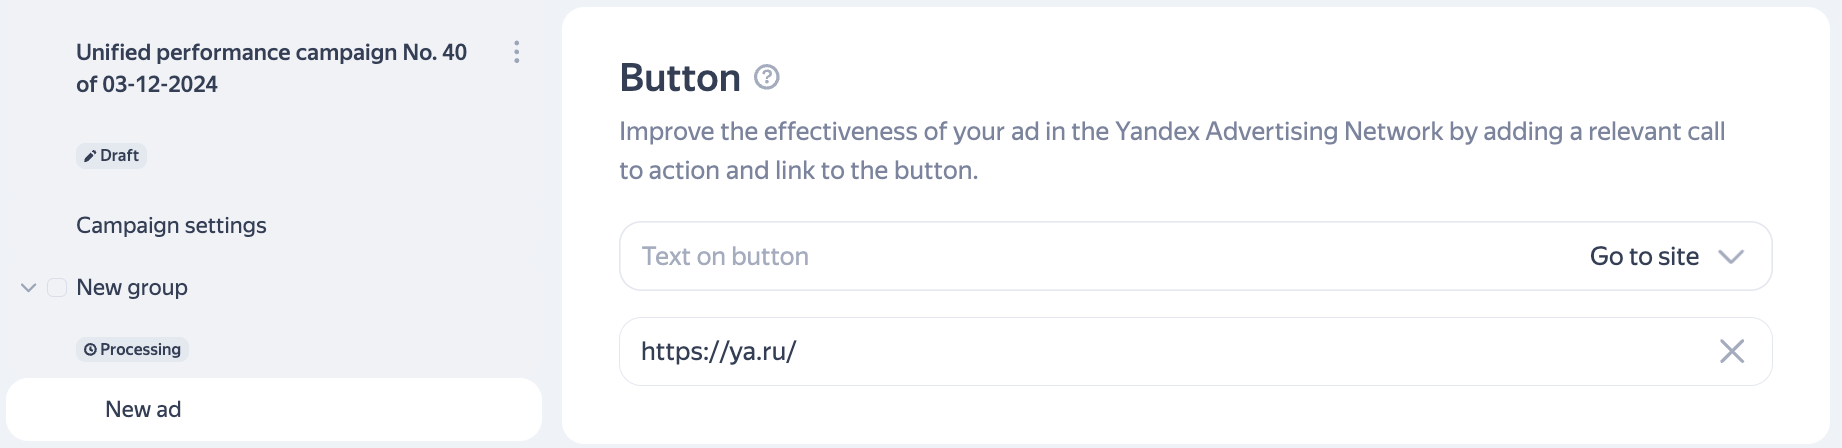Open the Go to site dropdown arrow
Image resolution: width=1842 pixels, height=448 pixels.
[x=1731, y=257]
